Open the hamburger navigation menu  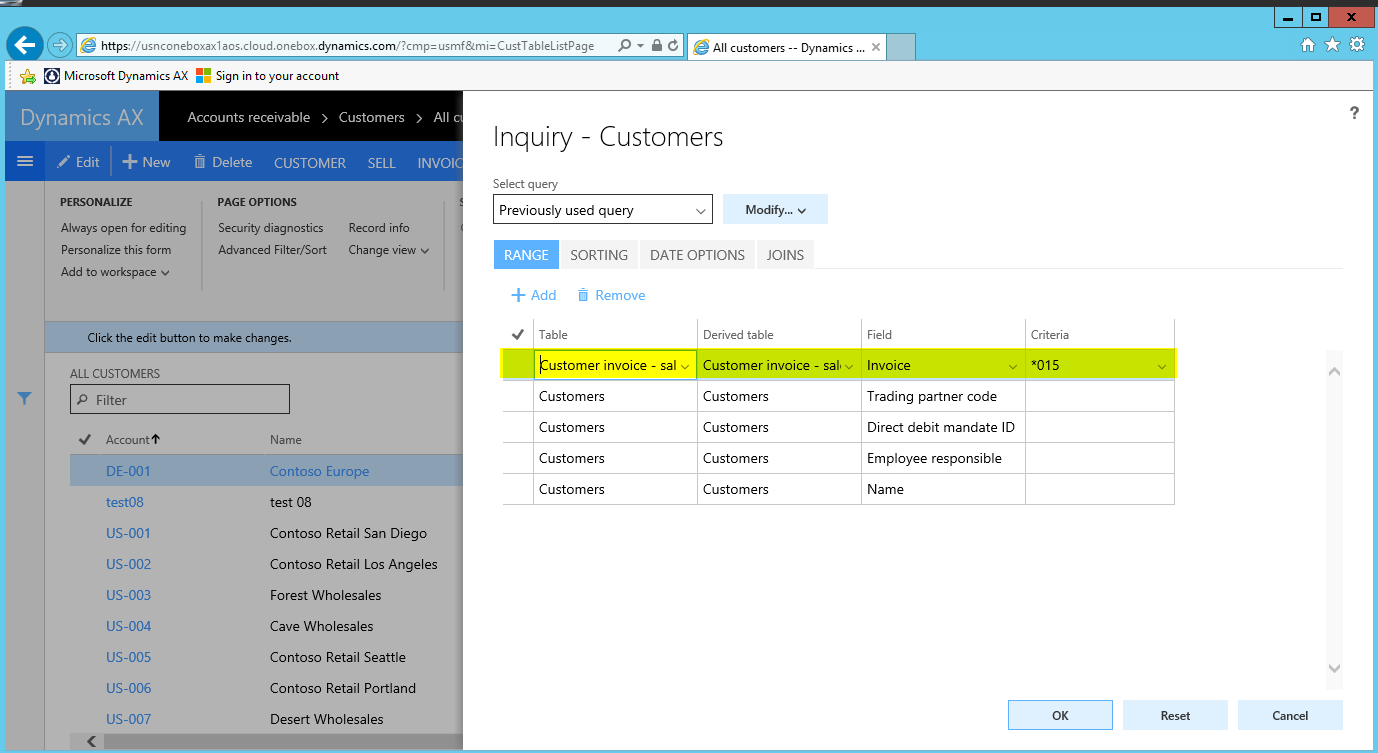pyautogui.click(x=25, y=162)
